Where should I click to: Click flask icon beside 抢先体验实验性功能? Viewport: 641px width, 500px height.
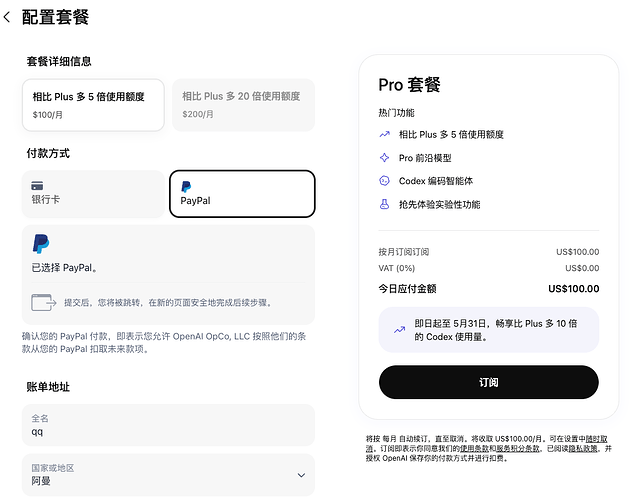pyautogui.click(x=385, y=204)
